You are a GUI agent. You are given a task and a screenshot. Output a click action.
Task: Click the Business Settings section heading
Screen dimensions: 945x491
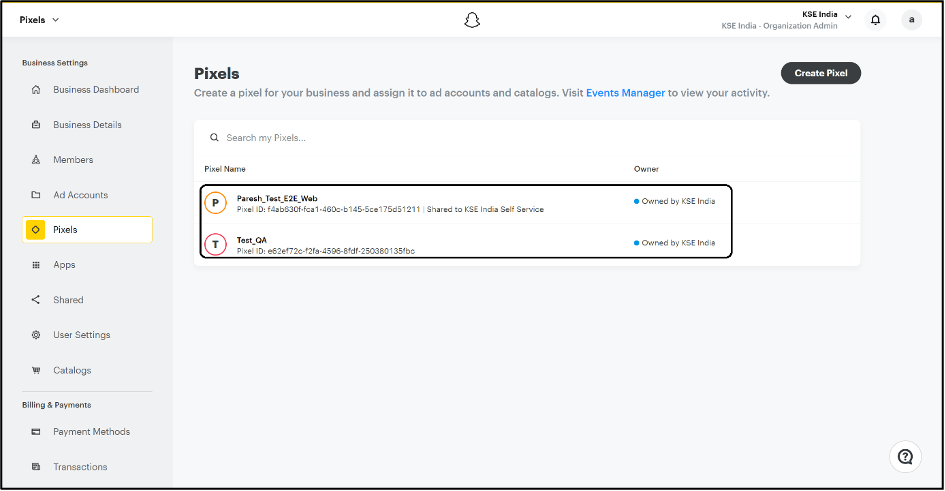point(55,63)
